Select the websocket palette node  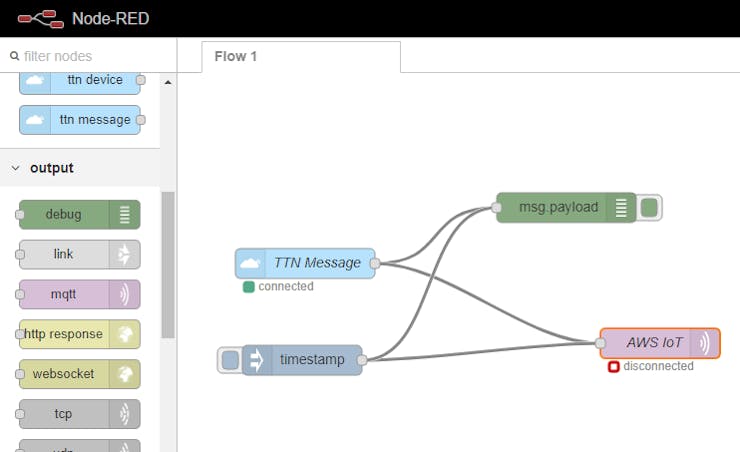click(x=80, y=374)
